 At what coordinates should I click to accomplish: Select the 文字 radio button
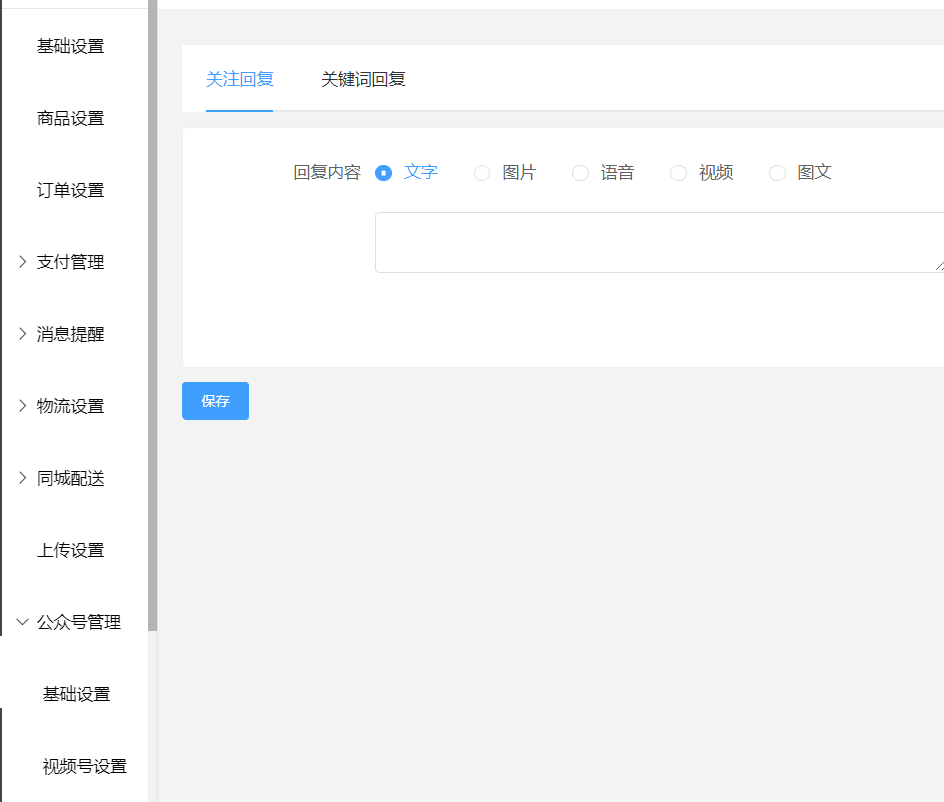point(384,173)
